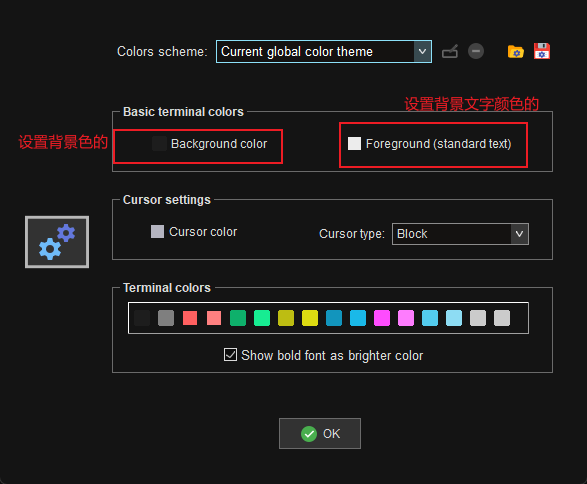Select the cyan terminal color swatch
Screen dimensions: 587x484
coord(430,318)
